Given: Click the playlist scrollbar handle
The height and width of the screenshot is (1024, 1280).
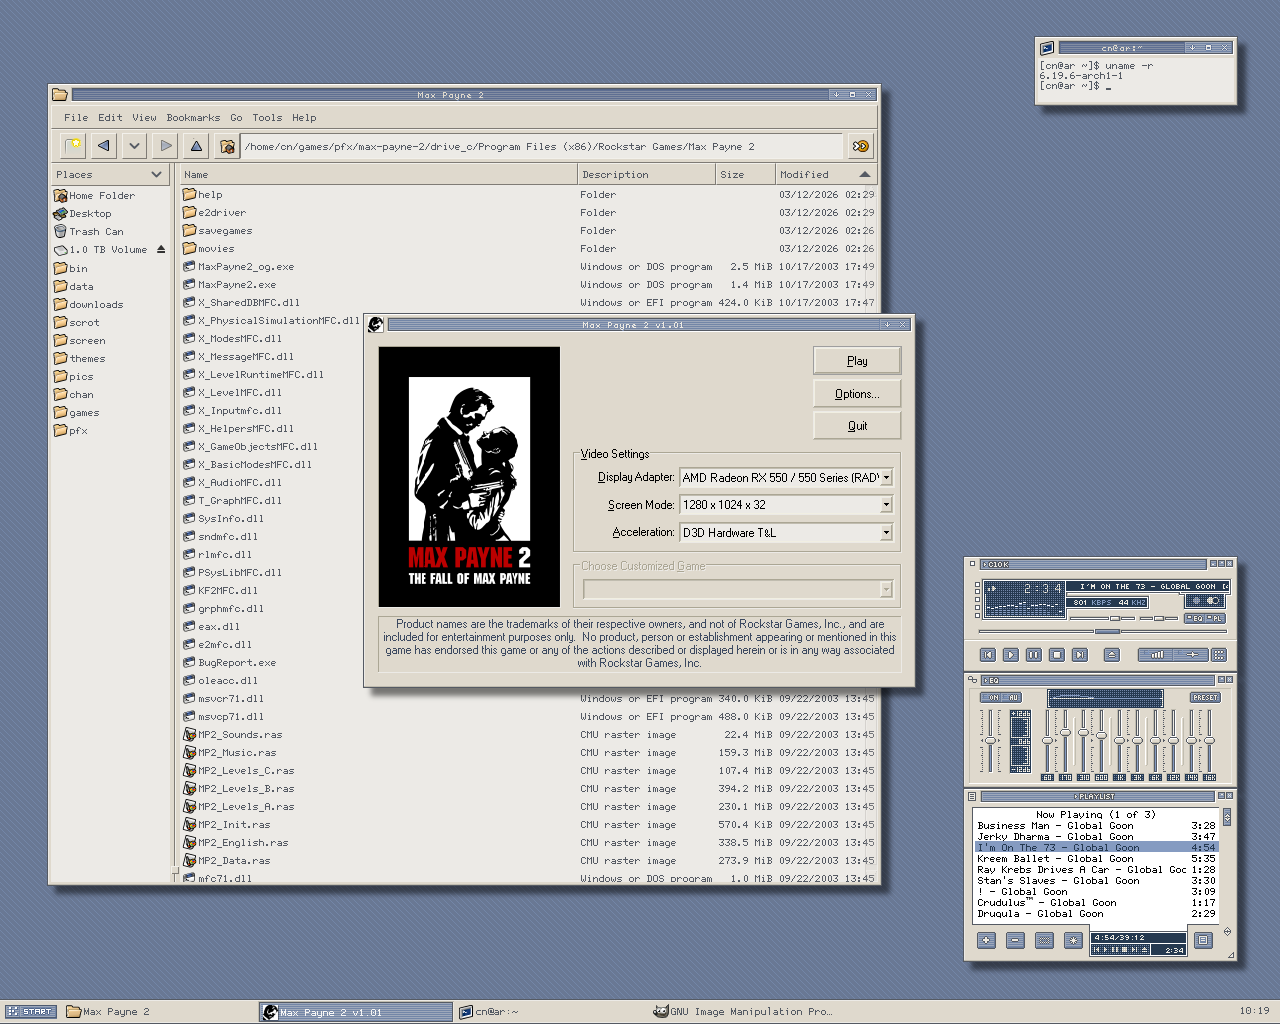Looking at the screenshot, I should [1227, 817].
